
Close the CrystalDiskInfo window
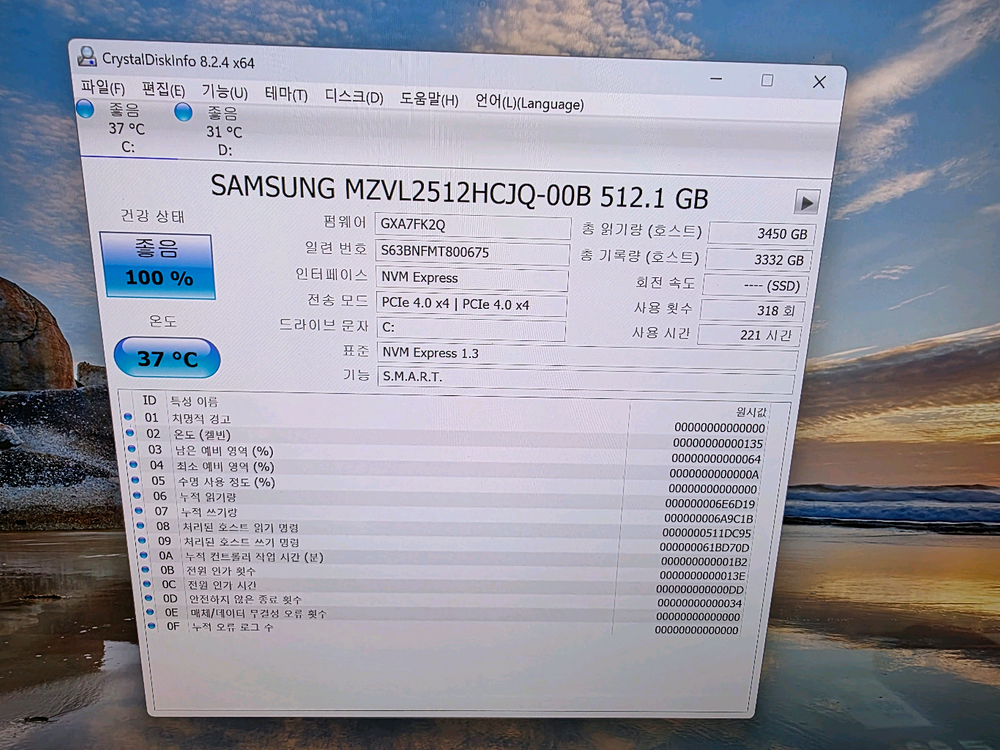820,82
